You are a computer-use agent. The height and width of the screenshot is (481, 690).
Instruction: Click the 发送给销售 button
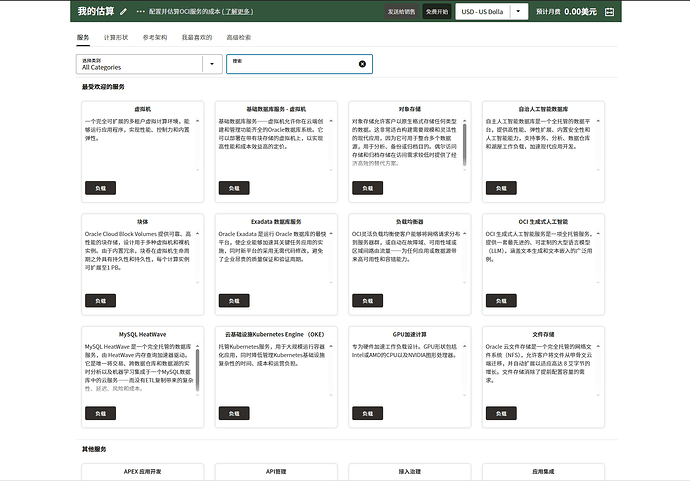coord(401,12)
